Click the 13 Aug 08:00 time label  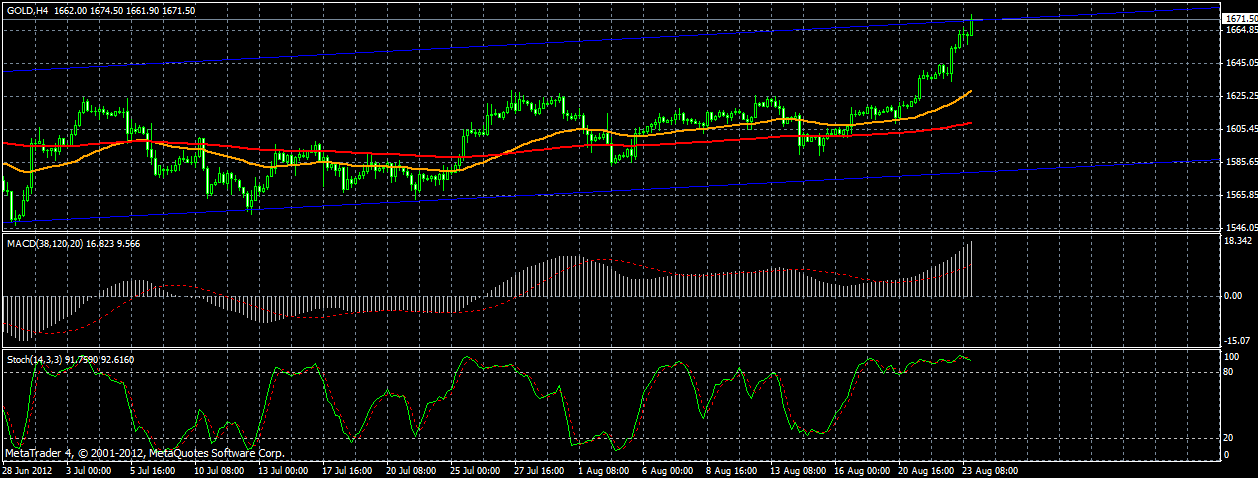[x=798, y=468]
